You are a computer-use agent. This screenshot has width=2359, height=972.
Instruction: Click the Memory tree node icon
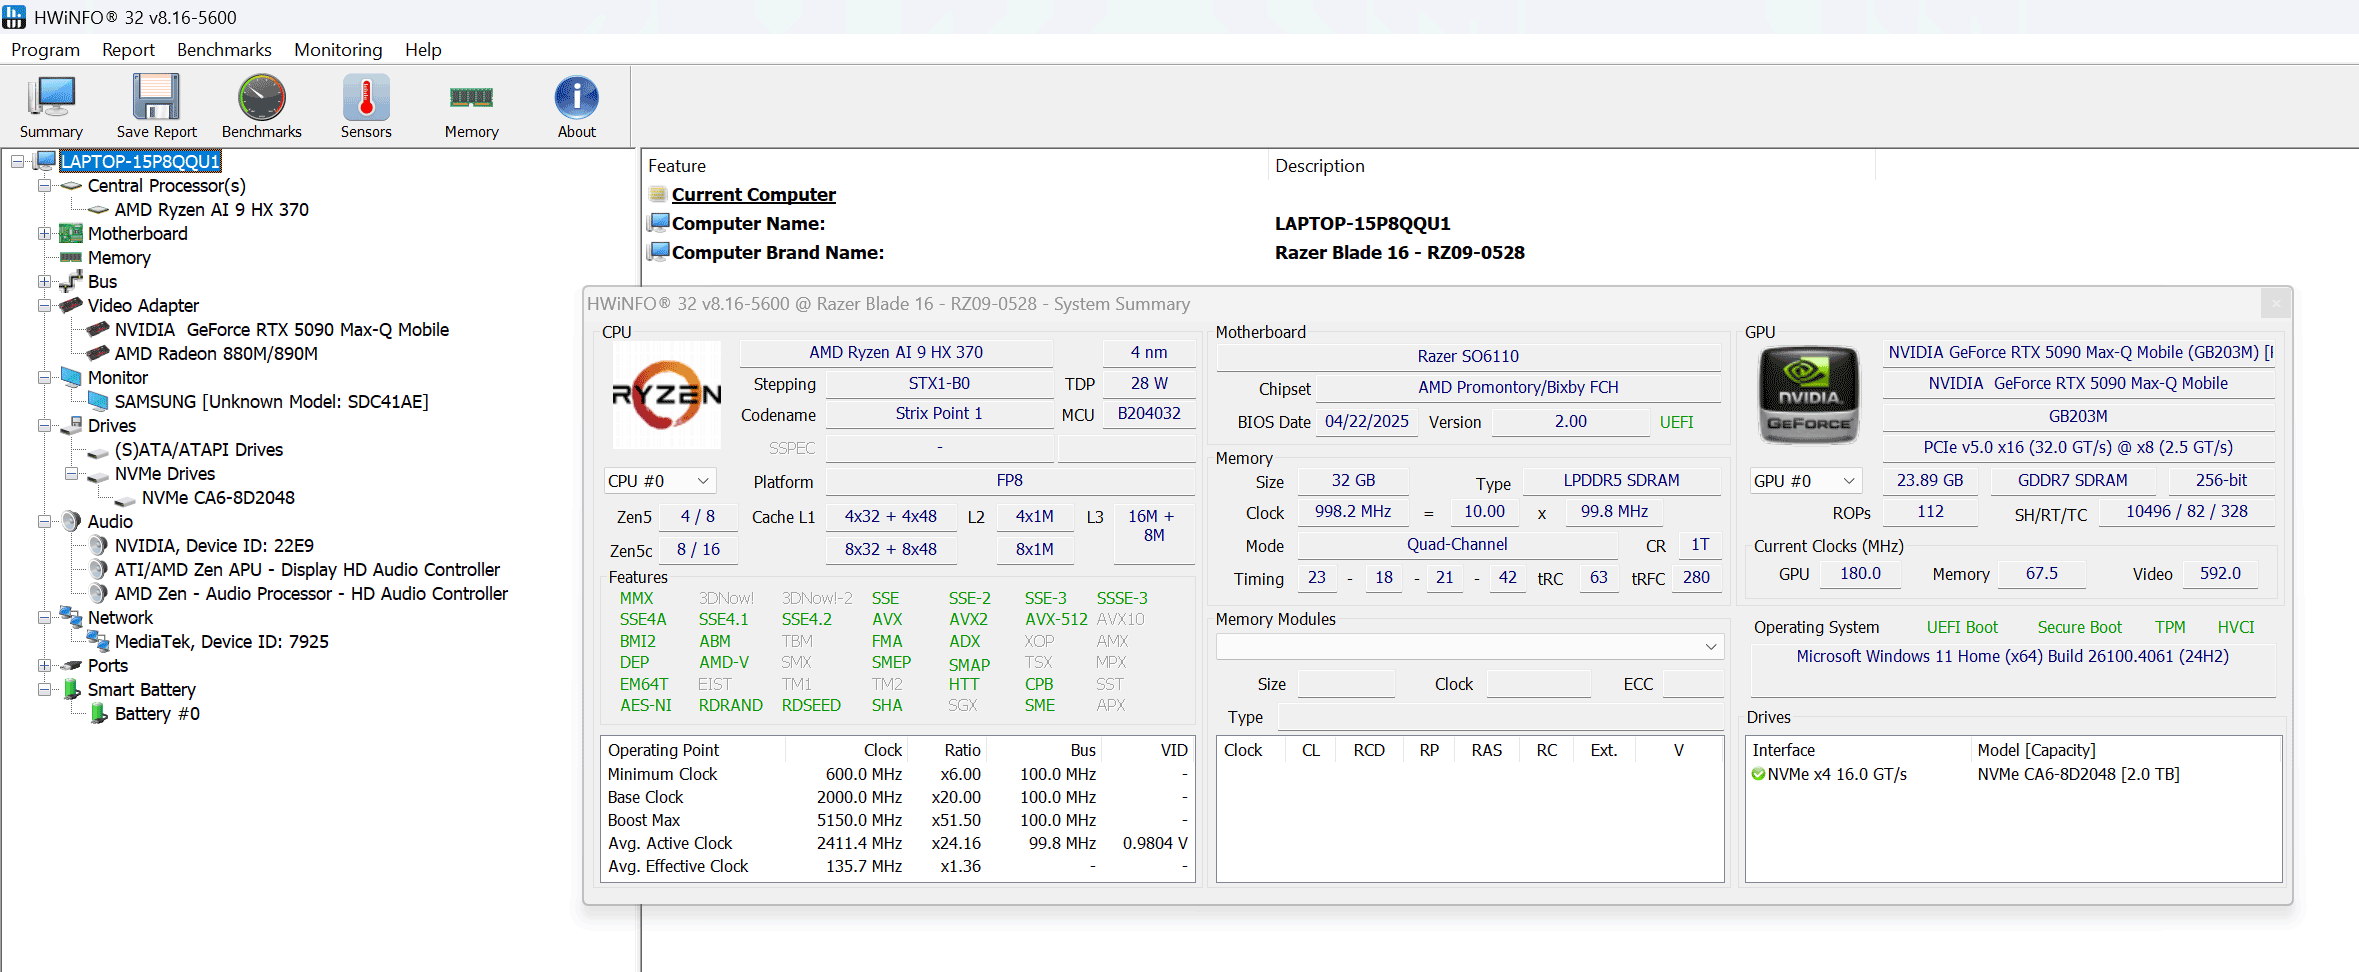71,257
